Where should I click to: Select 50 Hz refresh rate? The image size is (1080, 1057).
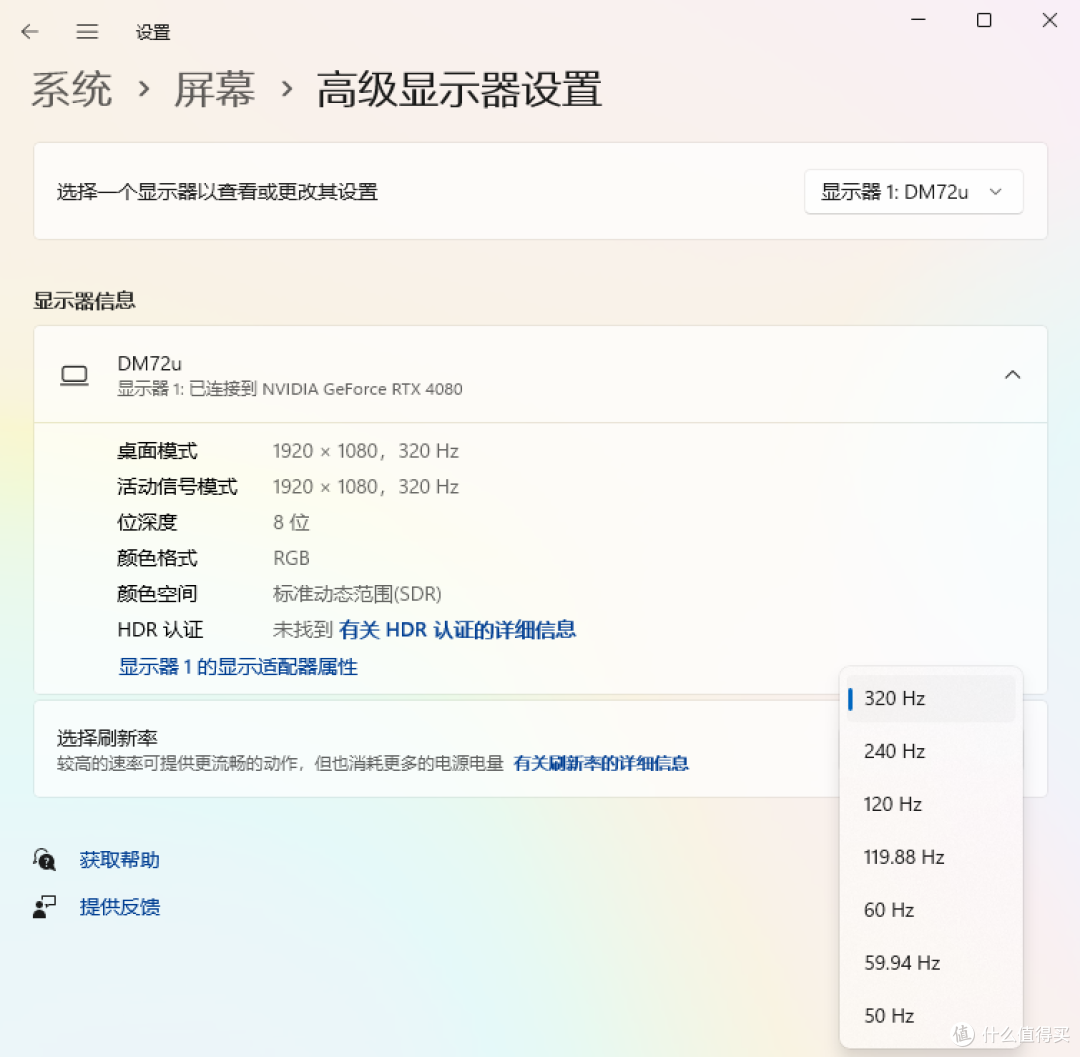[x=931, y=1016]
